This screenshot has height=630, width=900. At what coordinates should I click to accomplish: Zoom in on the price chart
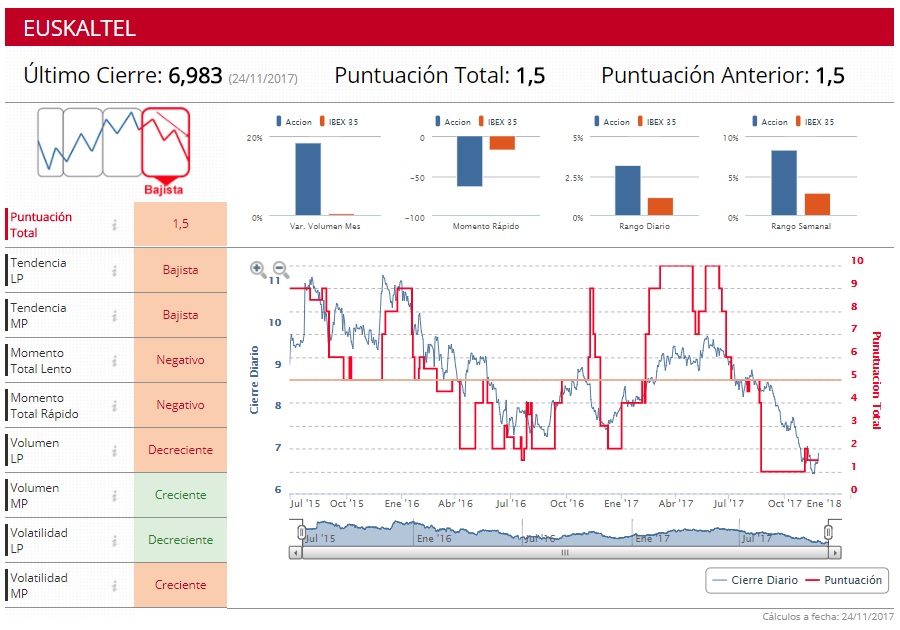258,268
